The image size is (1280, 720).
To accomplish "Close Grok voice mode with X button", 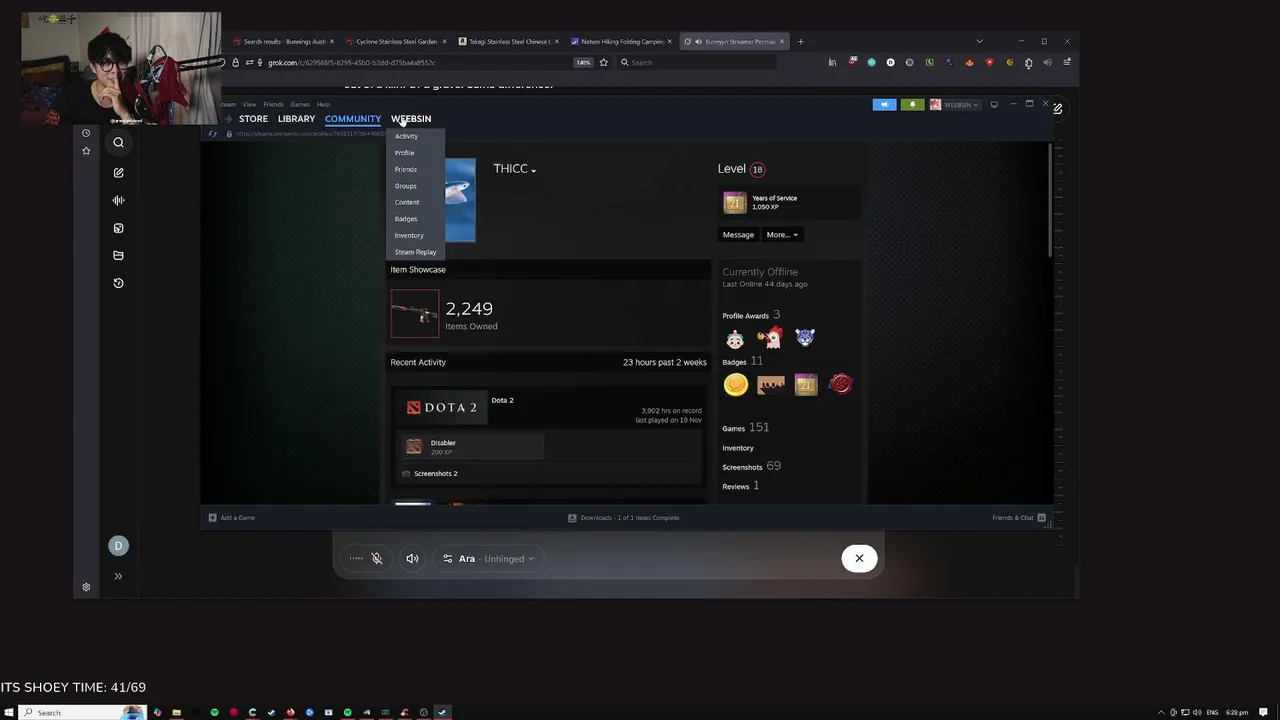I will tap(859, 558).
